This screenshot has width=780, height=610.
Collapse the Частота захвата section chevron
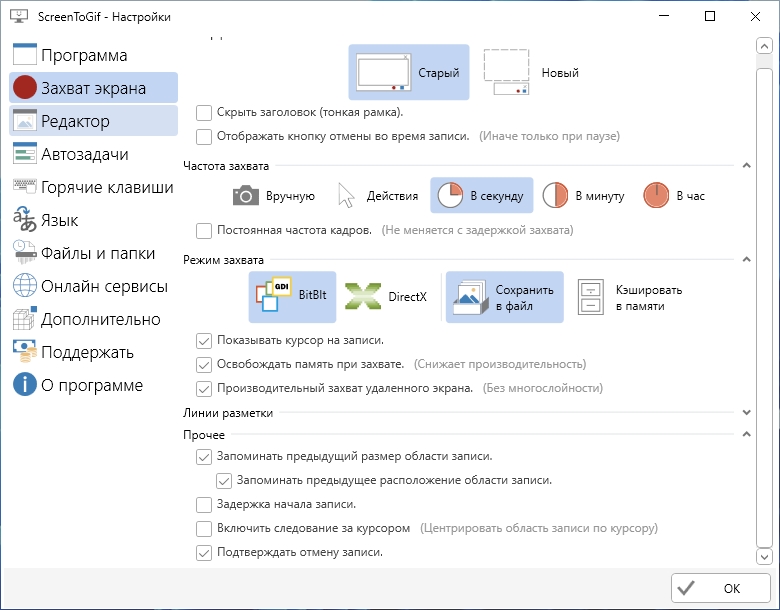[746, 165]
